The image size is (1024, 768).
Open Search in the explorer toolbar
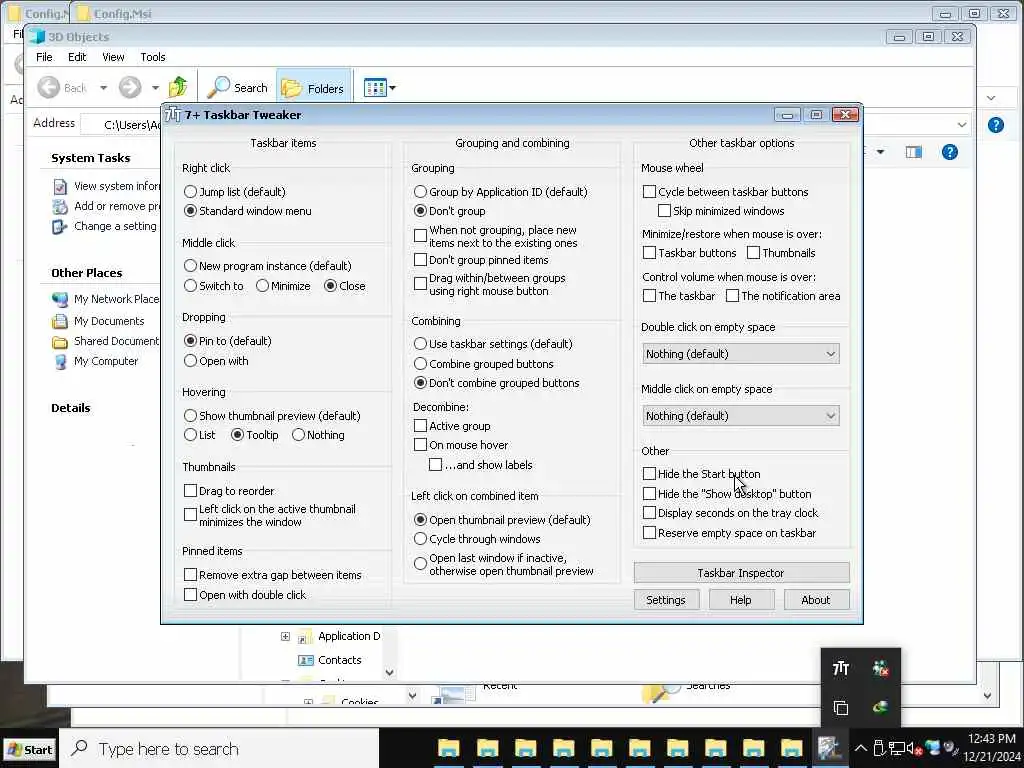(x=238, y=88)
